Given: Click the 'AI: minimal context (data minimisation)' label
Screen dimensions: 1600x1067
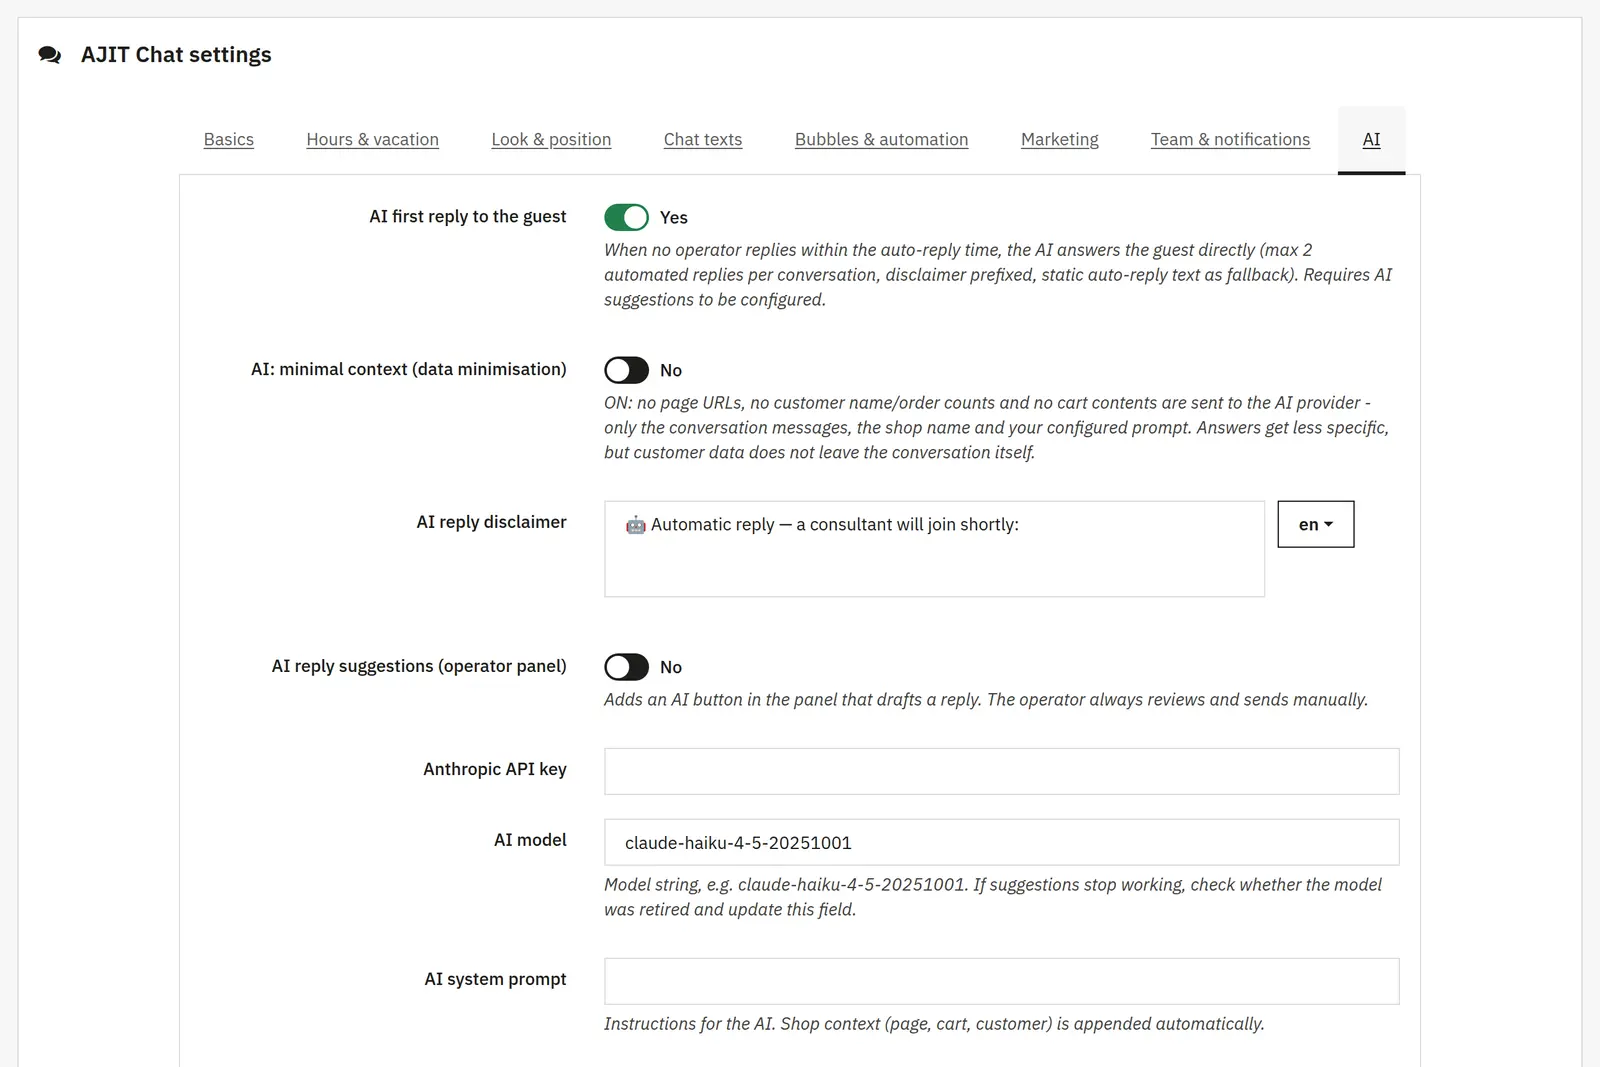Looking at the screenshot, I should 409,369.
